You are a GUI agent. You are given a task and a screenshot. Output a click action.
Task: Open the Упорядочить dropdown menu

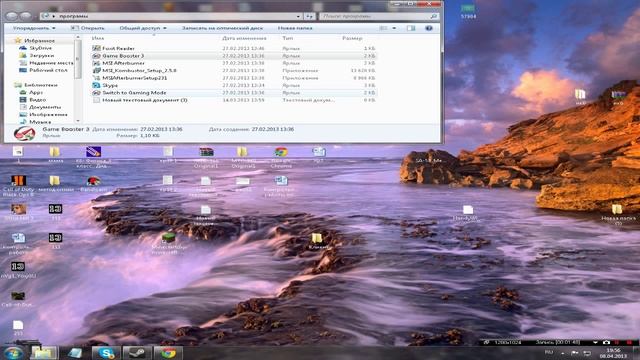pos(34,28)
